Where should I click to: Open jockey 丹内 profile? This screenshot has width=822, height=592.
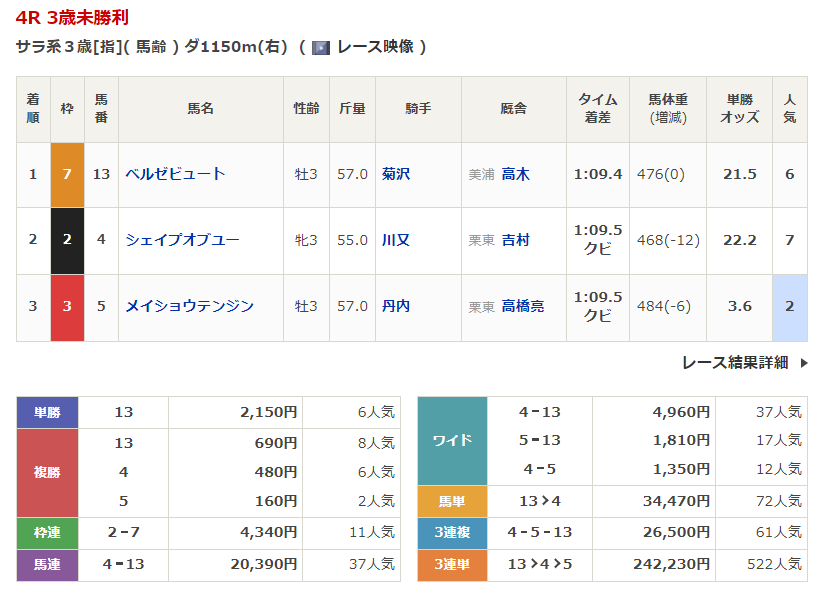tap(396, 306)
